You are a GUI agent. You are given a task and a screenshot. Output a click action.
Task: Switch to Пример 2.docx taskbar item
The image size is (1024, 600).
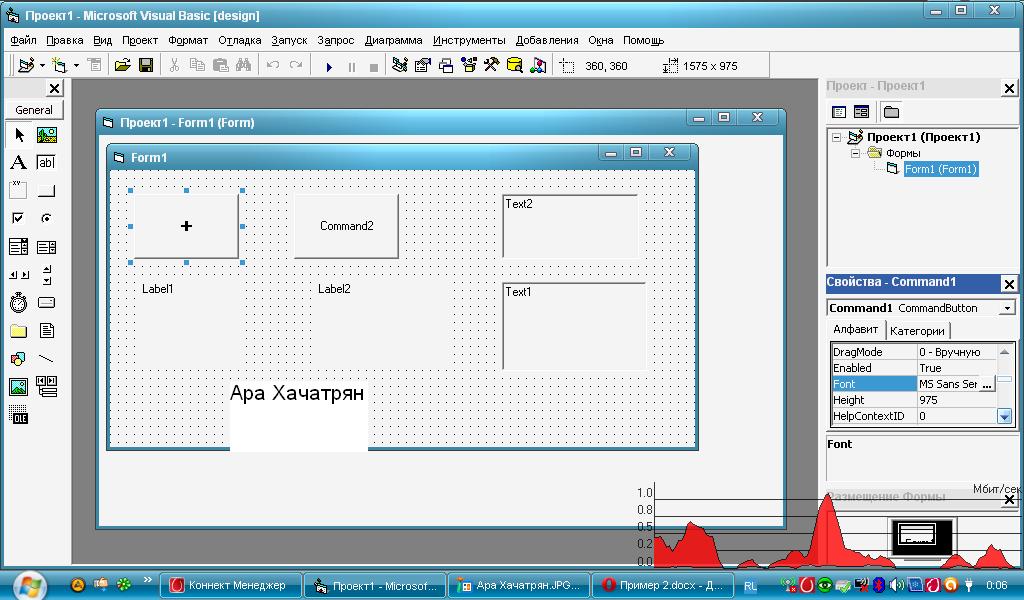click(662, 586)
